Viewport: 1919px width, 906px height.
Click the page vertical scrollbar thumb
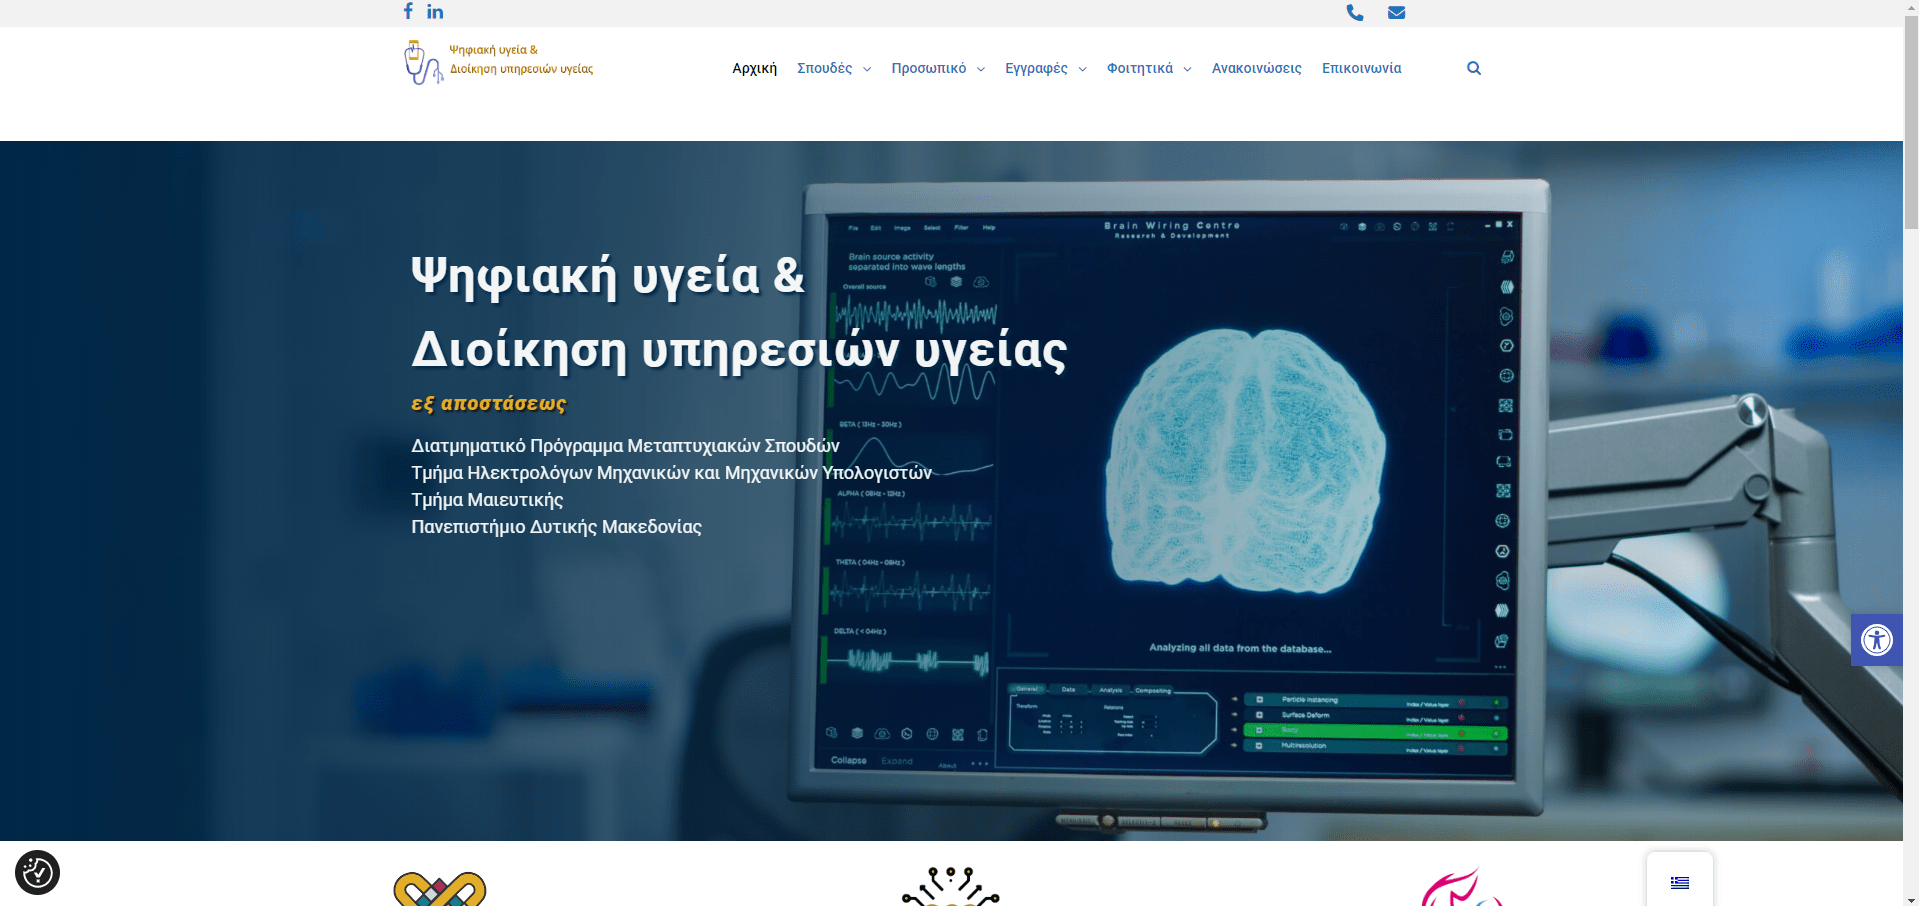click(x=1911, y=121)
